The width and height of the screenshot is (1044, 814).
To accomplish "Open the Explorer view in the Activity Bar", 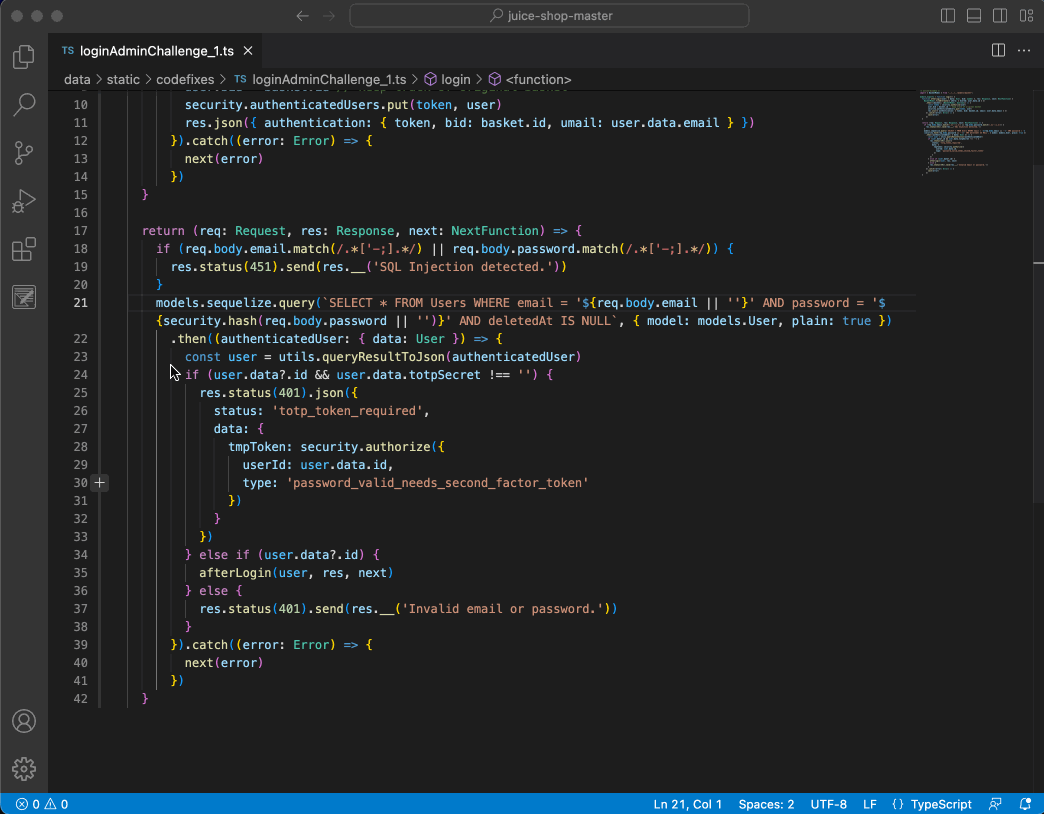I will [x=23, y=57].
